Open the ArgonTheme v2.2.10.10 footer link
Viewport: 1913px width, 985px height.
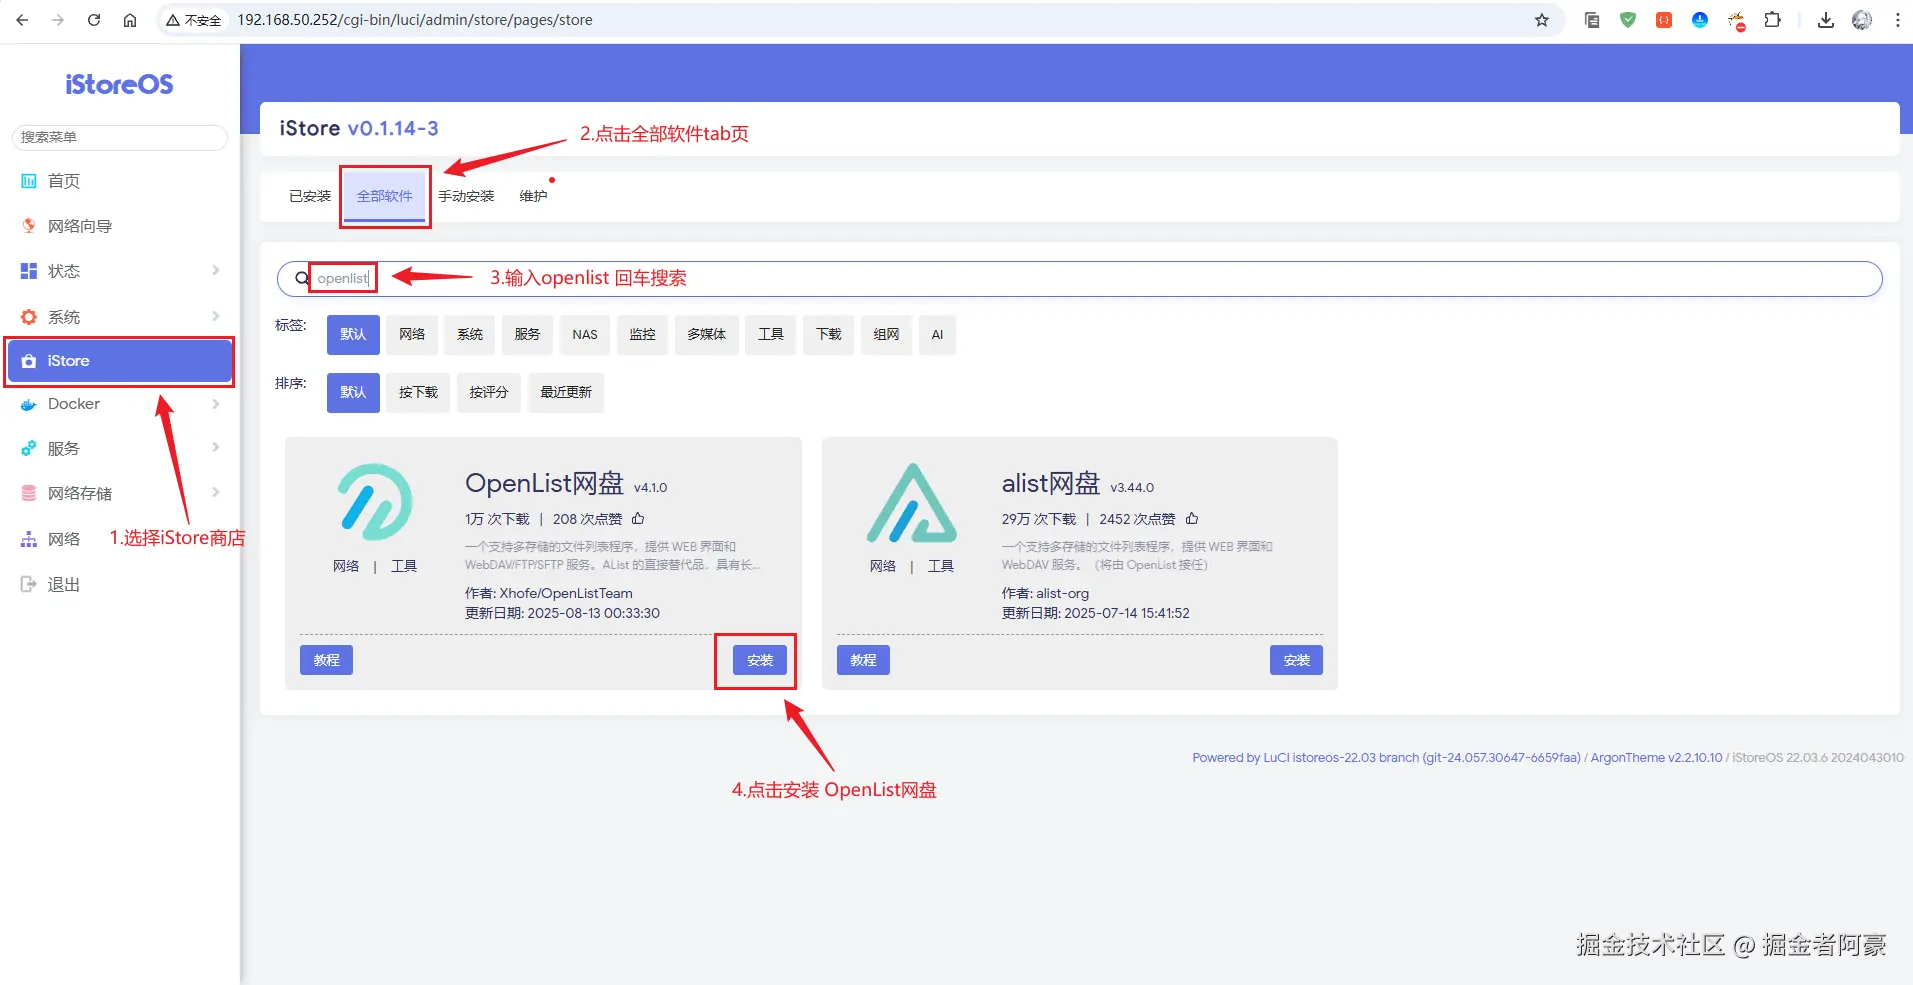pos(1656,758)
